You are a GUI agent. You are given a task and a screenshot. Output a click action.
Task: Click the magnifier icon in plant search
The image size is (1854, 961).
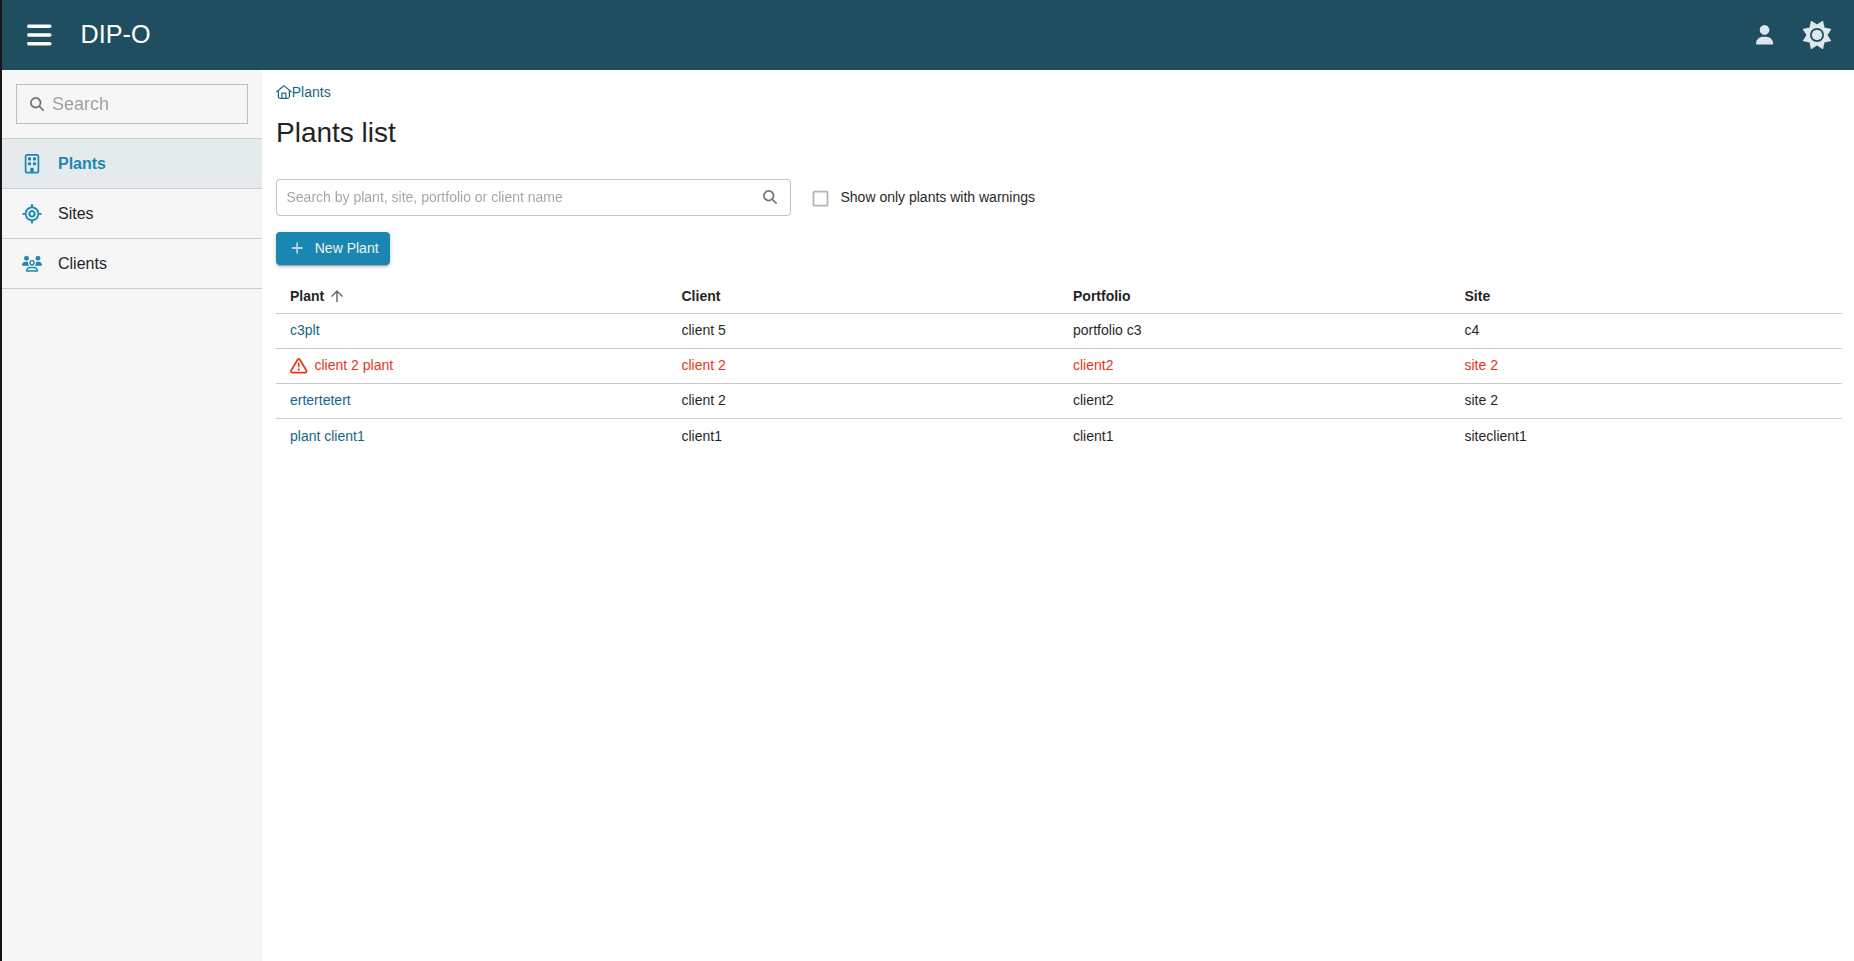(x=770, y=197)
